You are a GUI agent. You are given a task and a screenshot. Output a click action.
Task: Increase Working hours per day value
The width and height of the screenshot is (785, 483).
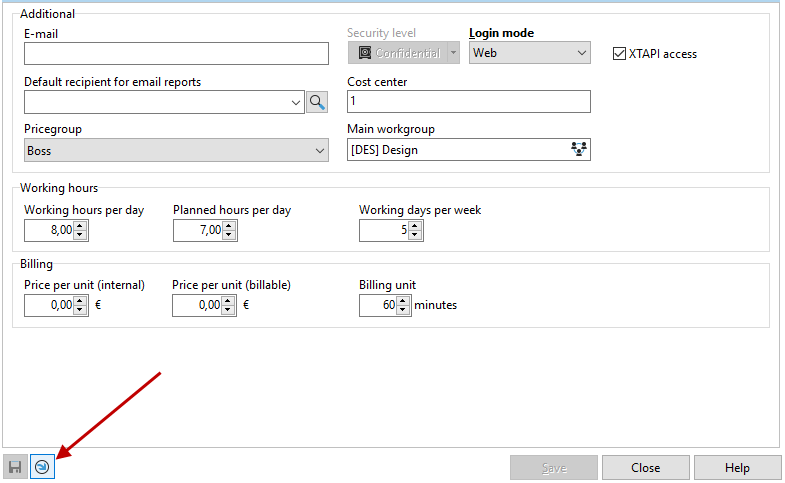(x=81, y=226)
